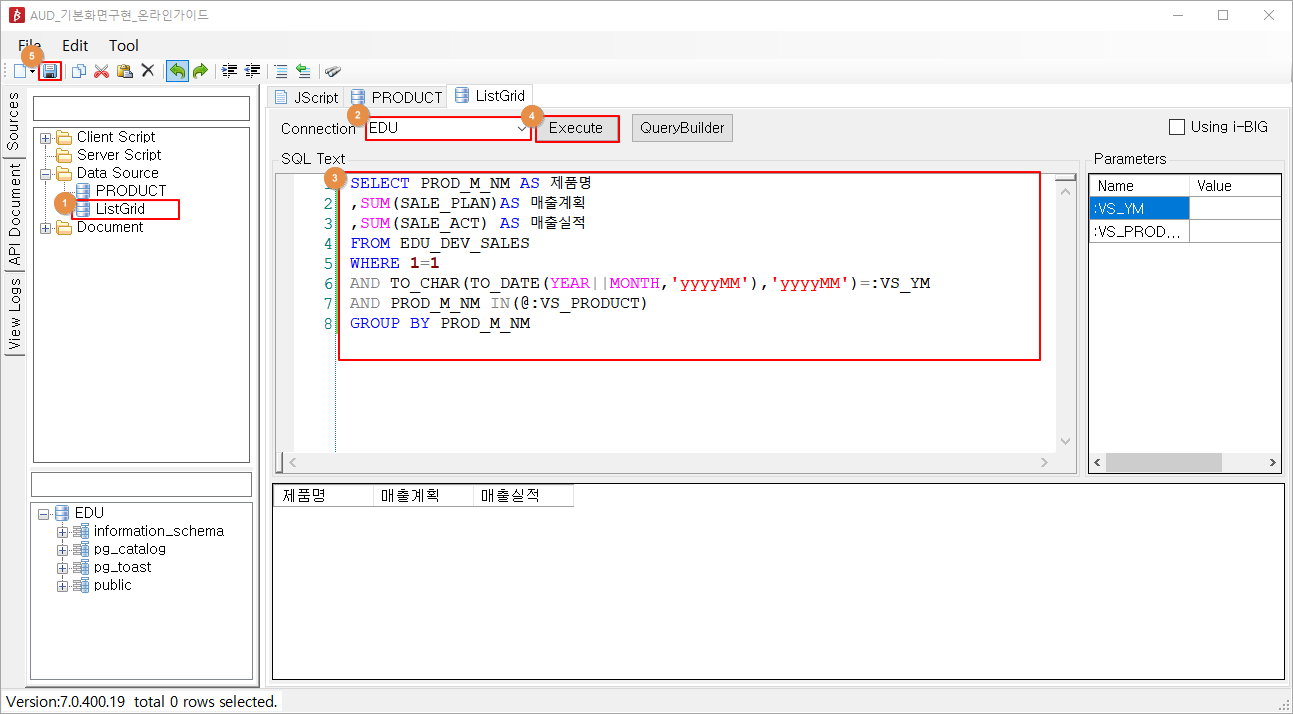Click the Increase indent icon
The height and width of the screenshot is (714, 1293).
point(230,71)
